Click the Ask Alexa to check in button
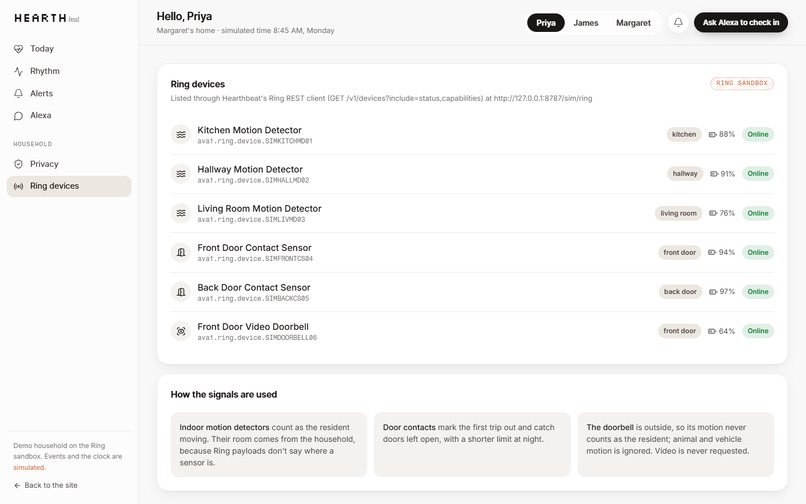Viewport: 806px width, 504px height. coord(741,23)
